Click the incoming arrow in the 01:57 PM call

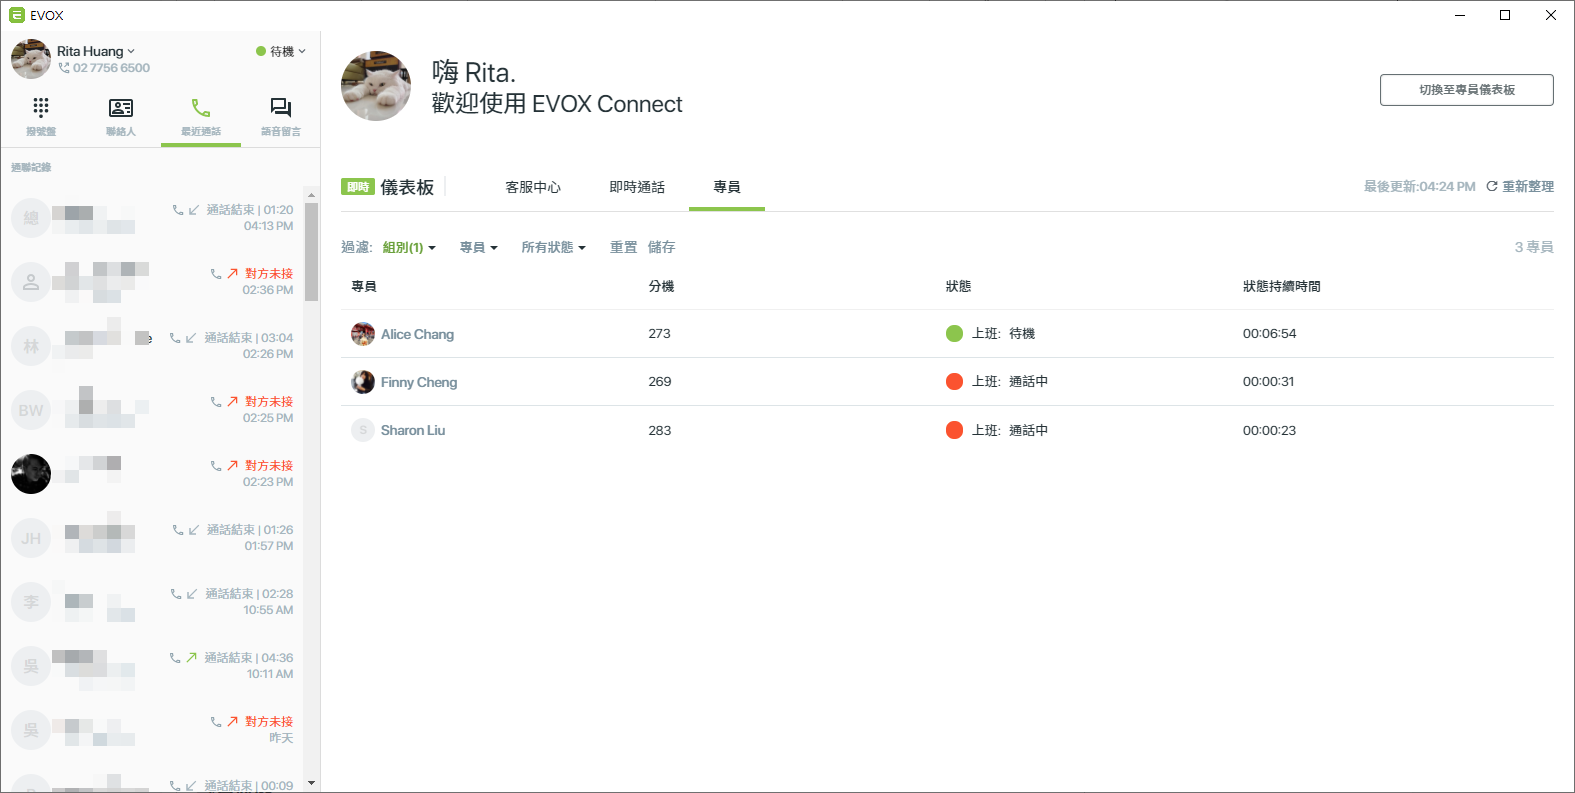pos(194,530)
